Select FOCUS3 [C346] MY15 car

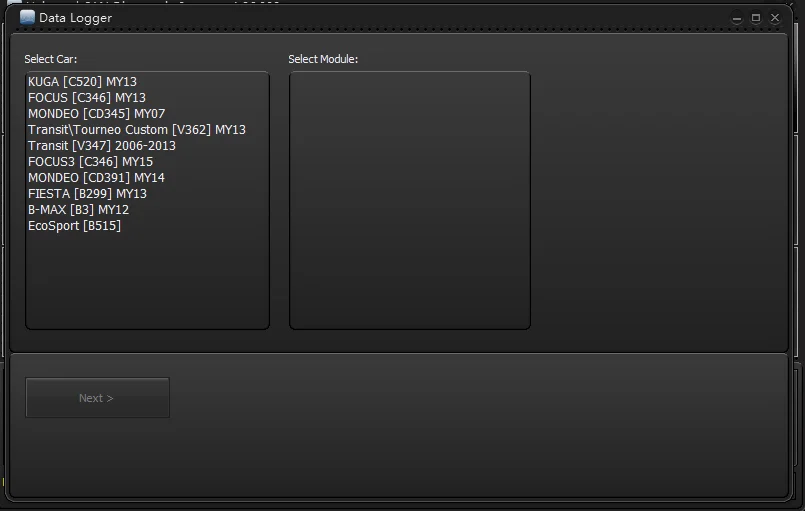pyautogui.click(x=90, y=162)
